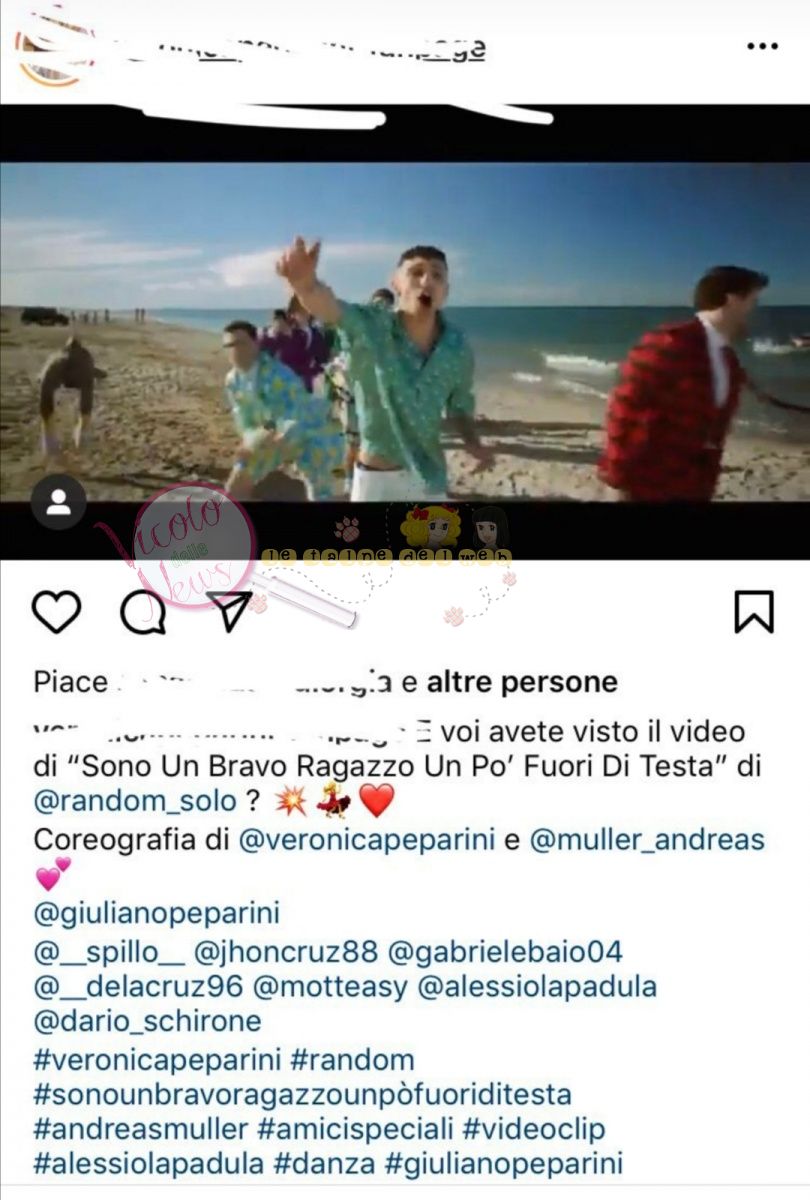Screen dimensions: 810x1200
Task: Save post with the bookmark icon
Action: click(x=754, y=611)
